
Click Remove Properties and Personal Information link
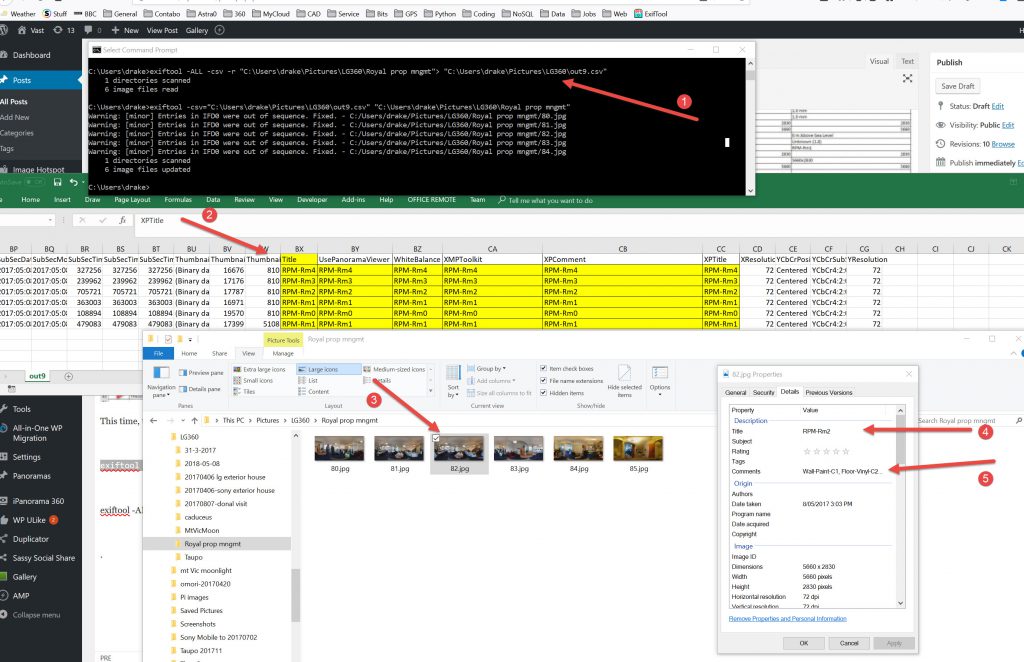tap(788, 619)
